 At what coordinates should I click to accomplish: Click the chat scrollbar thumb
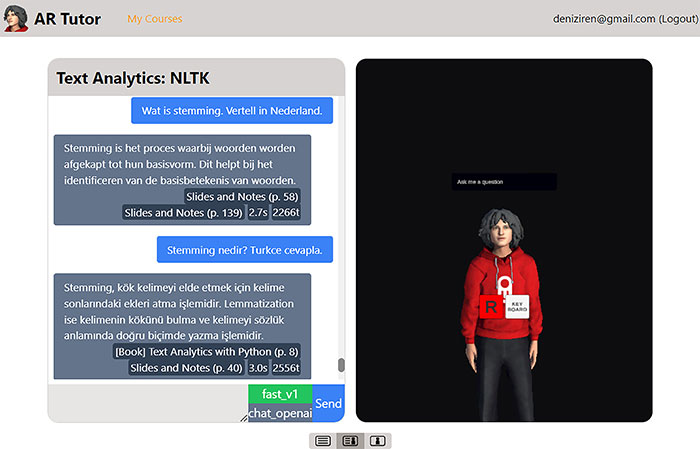[x=341, y=365]
